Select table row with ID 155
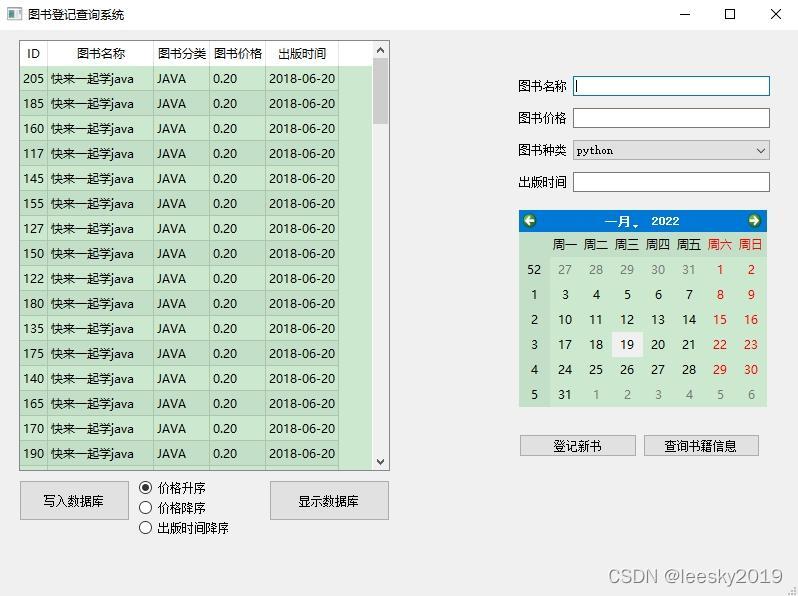The width and height of the screenshot is (798, 596). 179,204
